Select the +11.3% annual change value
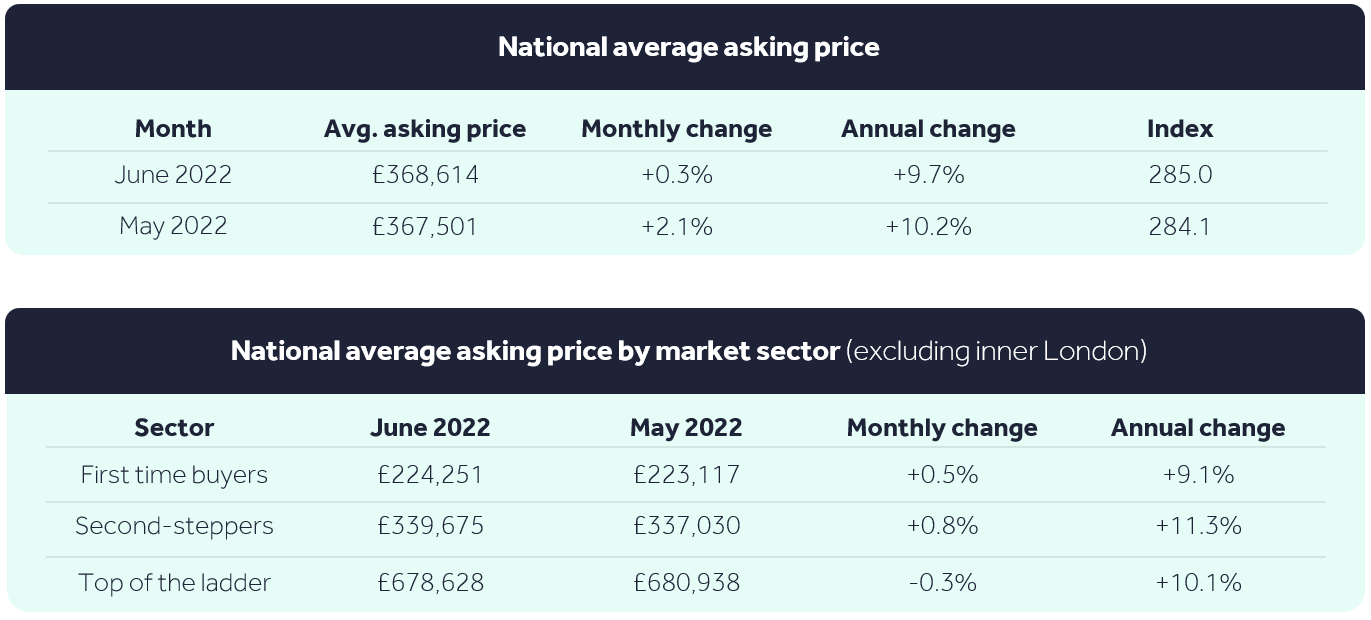Screen dimensions: 1371x620 pos(1198,526)
